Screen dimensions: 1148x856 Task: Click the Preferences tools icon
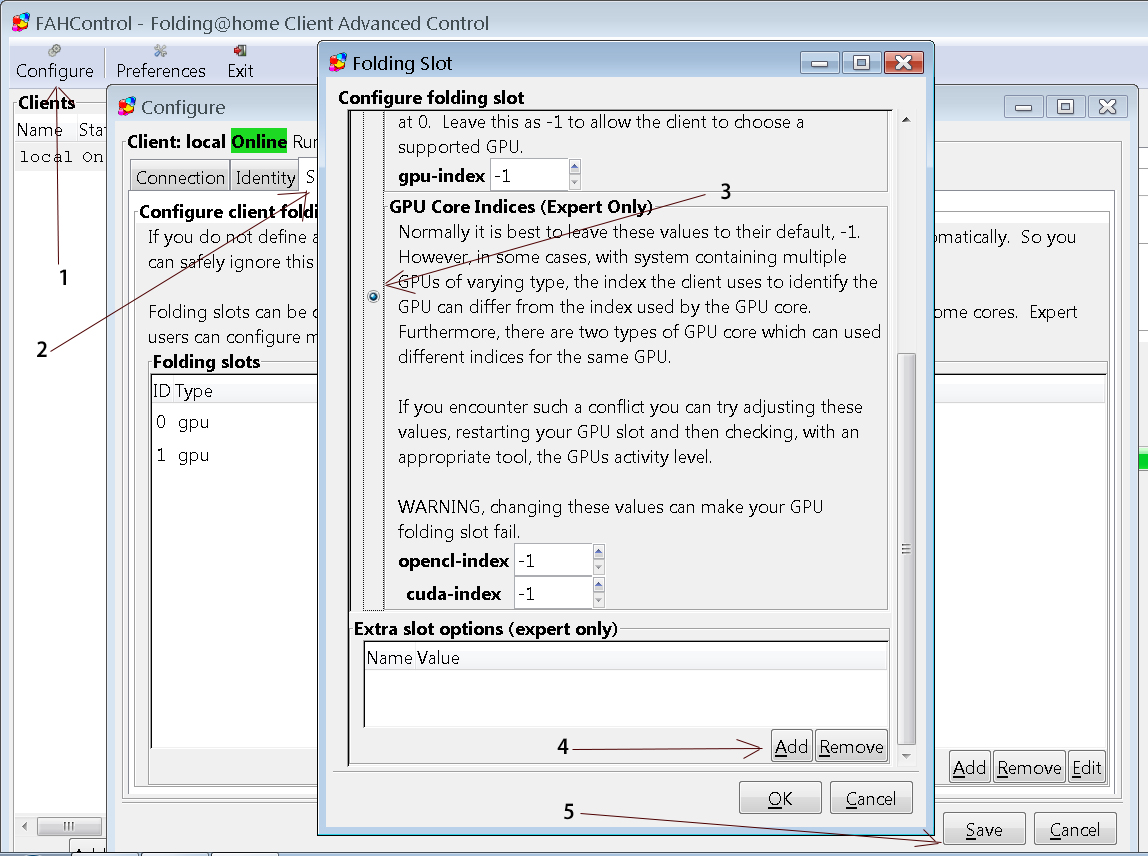click(160, 51)
